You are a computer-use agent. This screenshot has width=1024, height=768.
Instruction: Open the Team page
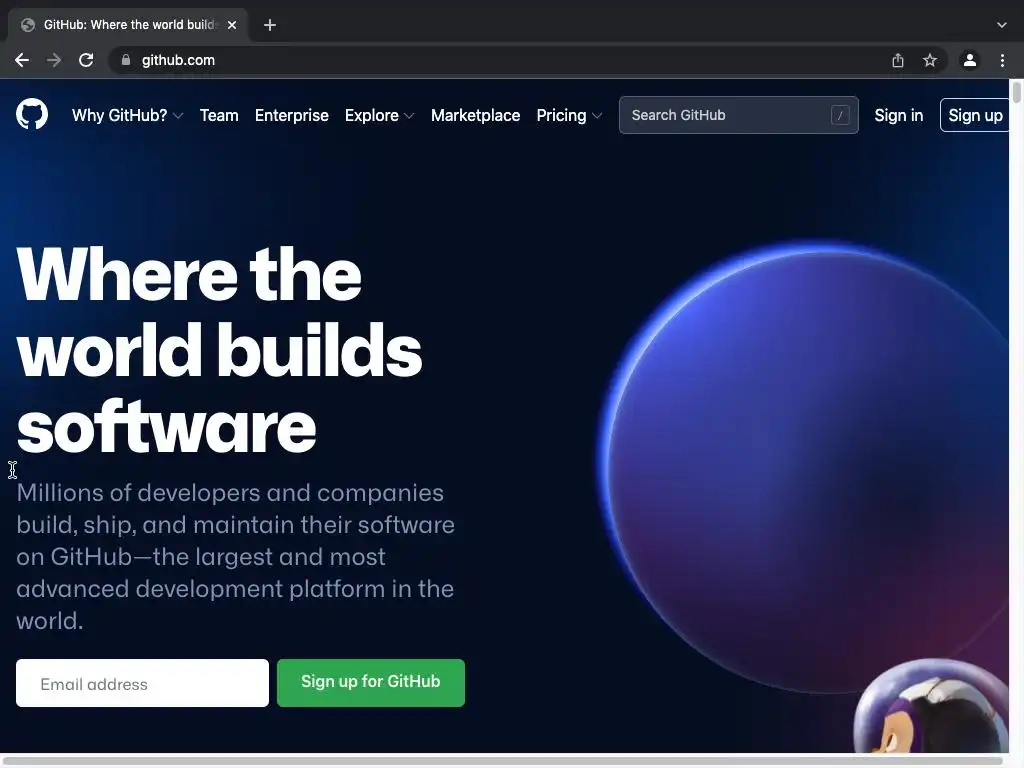(x=219, y=116)
